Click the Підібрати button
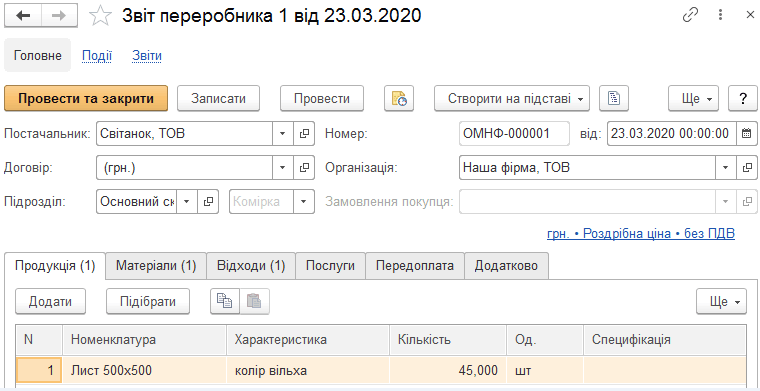 pos(148,301)
